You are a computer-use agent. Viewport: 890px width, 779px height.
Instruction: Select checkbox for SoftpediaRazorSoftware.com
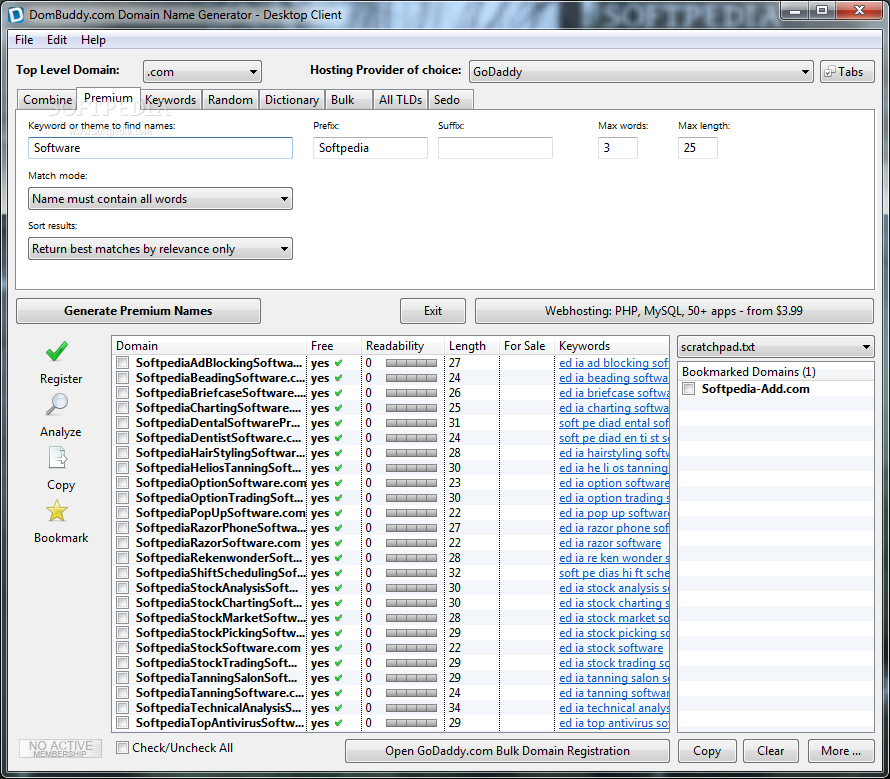(x=122, y=543)
